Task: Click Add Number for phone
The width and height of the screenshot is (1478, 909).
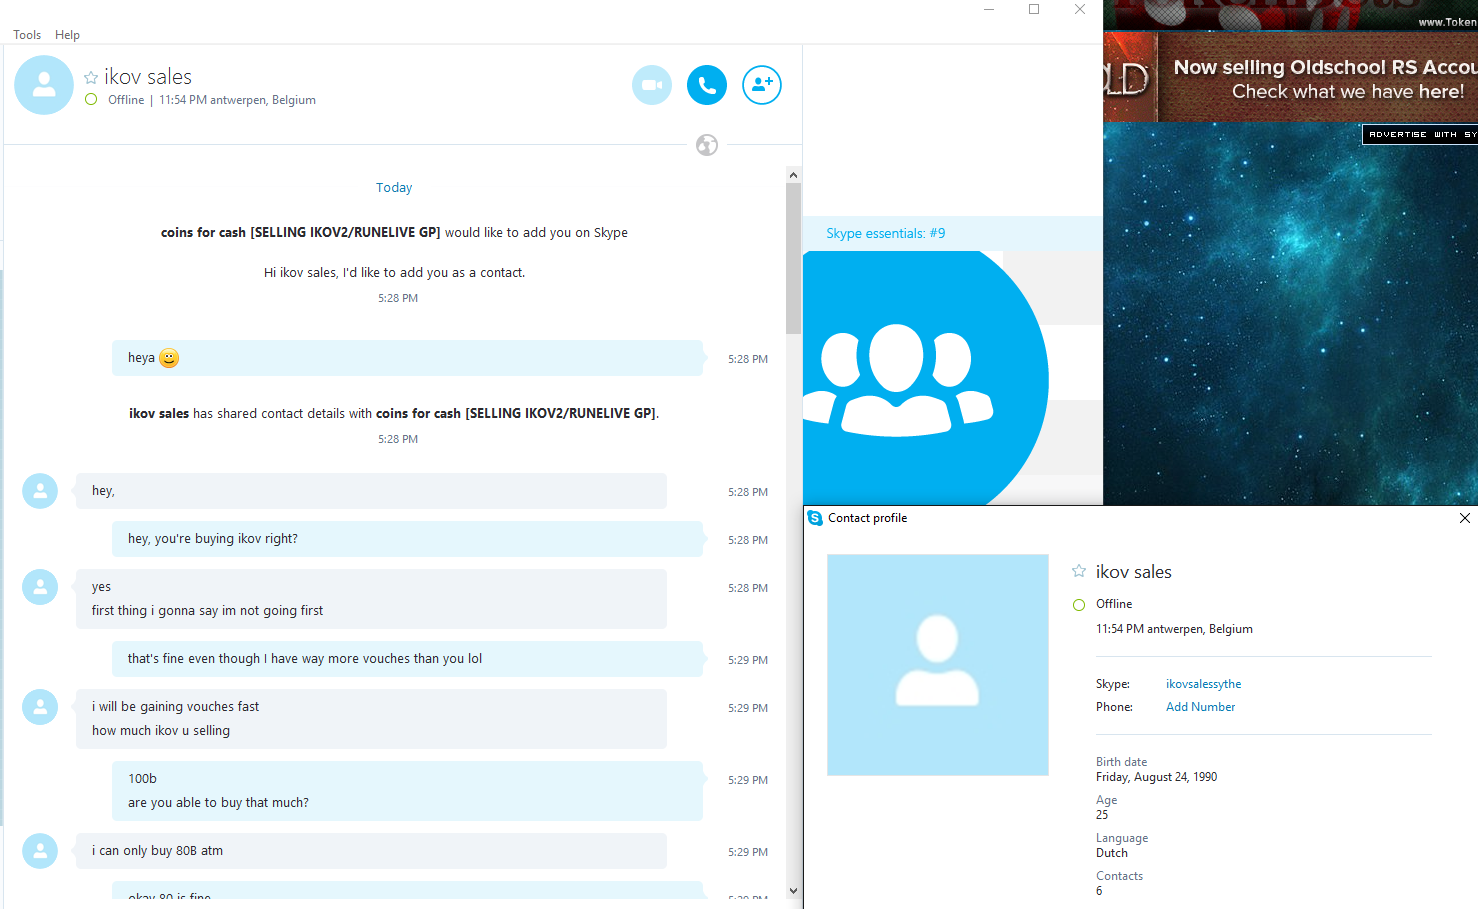Action: coord(1200,707)
